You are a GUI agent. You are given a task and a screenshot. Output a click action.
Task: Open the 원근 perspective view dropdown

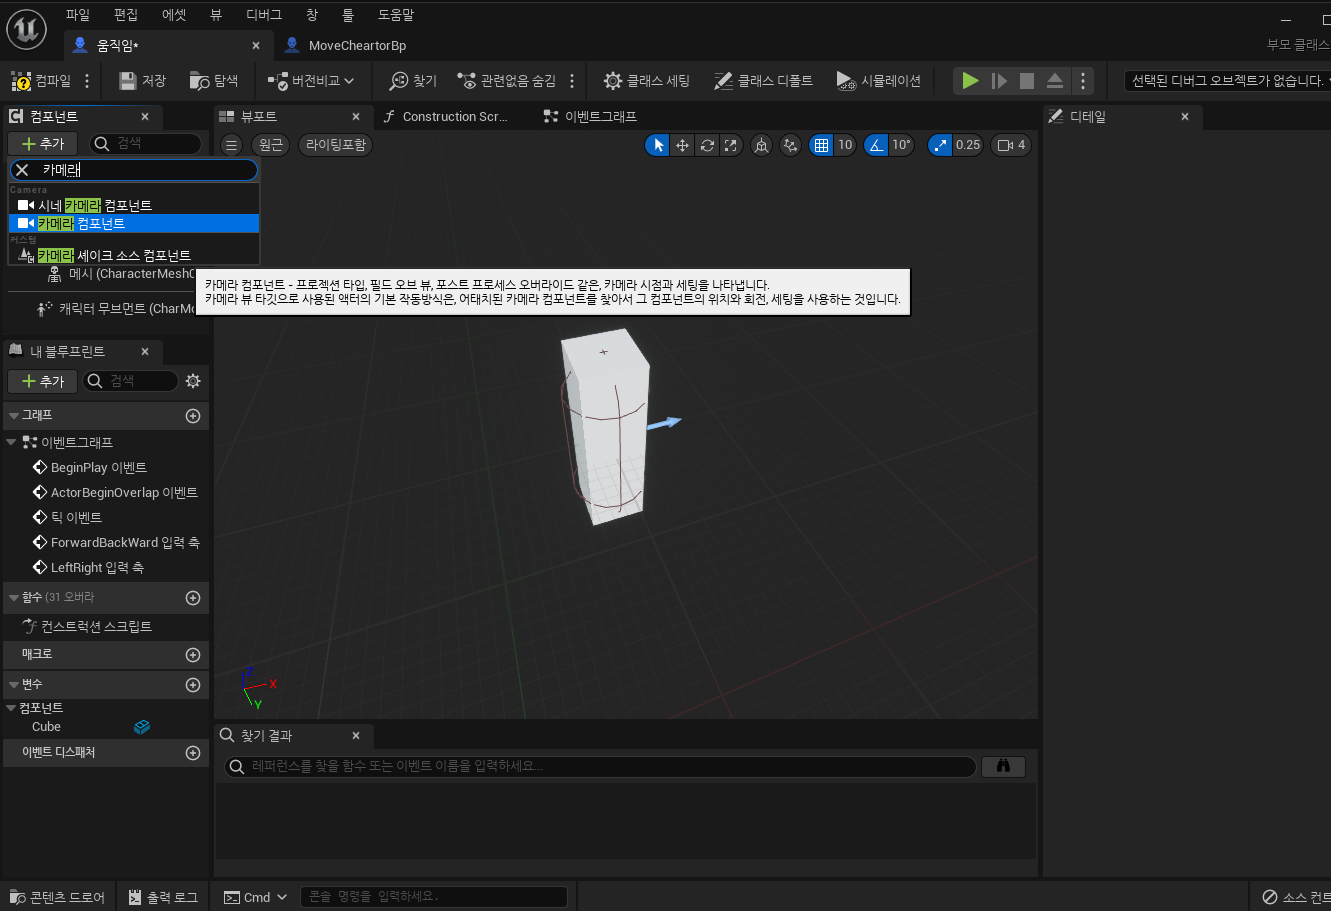click(271, 145)
